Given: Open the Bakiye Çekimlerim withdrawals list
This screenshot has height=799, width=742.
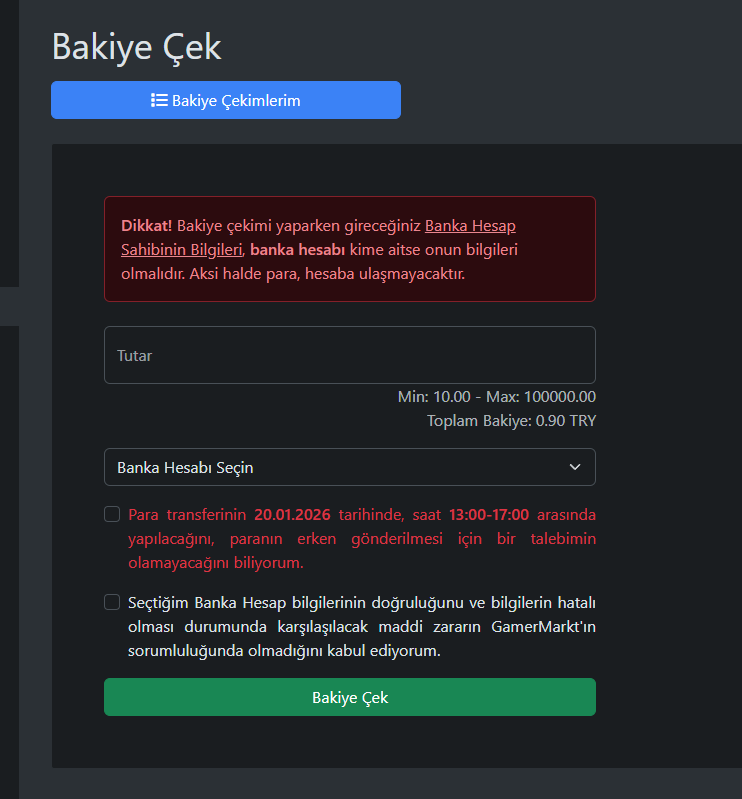Looking at the screenshot, I should coord(226,100).
